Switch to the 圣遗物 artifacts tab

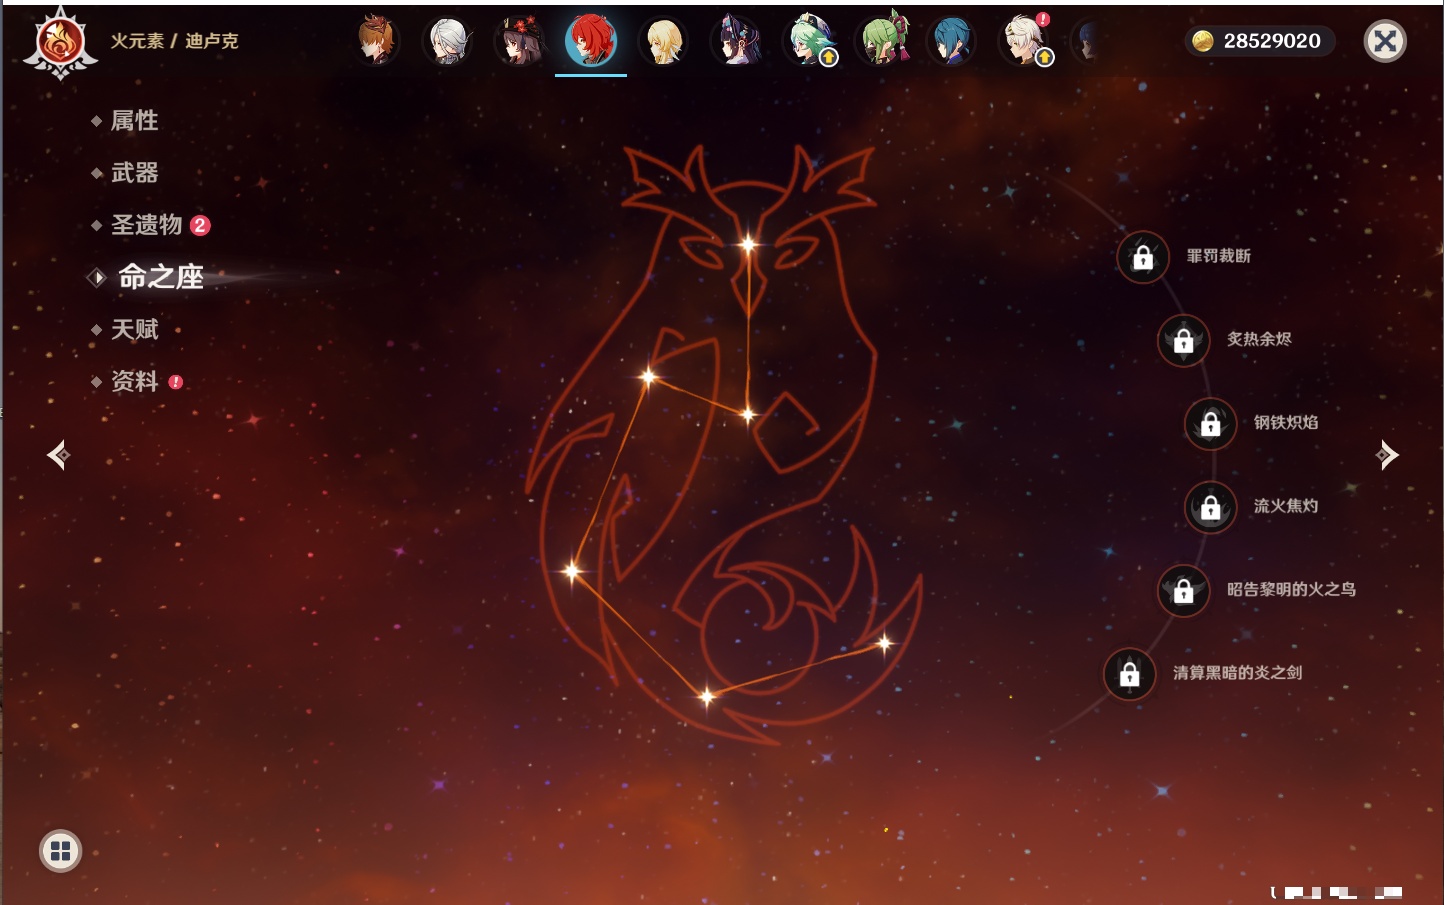[x=147, y=225]
